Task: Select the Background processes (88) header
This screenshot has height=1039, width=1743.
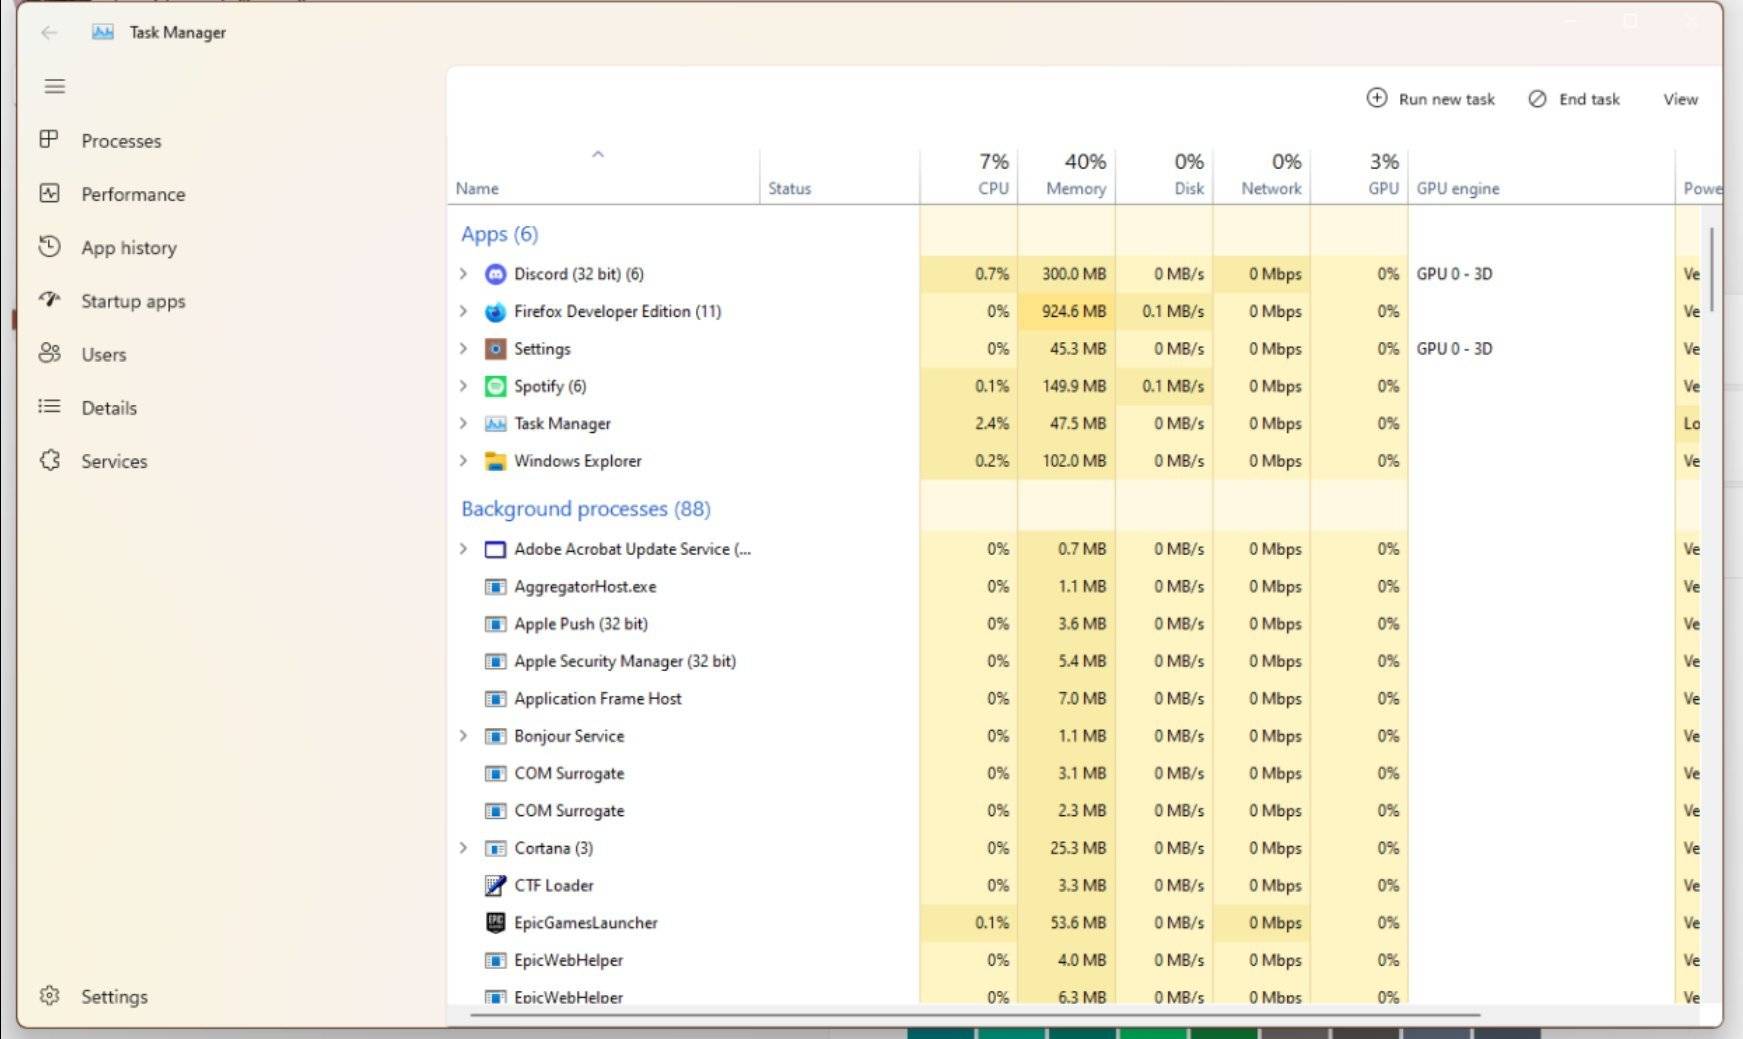Action: [586, 509]
